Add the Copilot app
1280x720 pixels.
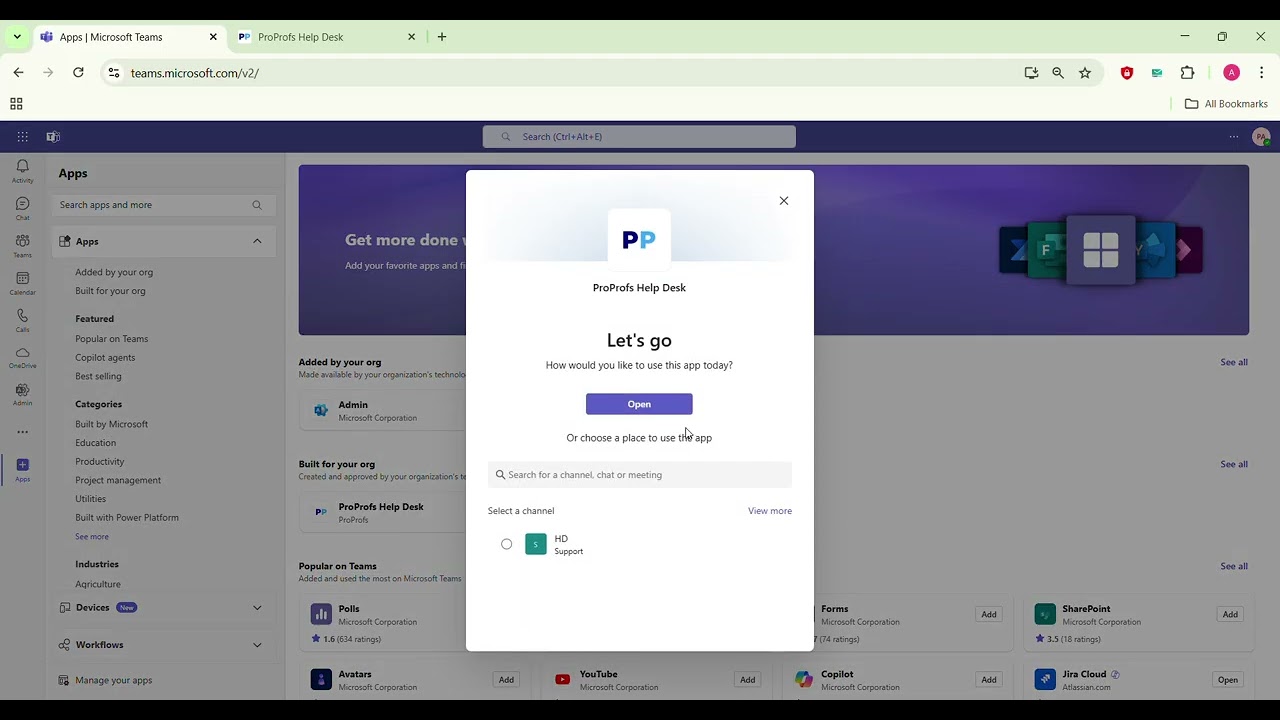click(989, 680)
